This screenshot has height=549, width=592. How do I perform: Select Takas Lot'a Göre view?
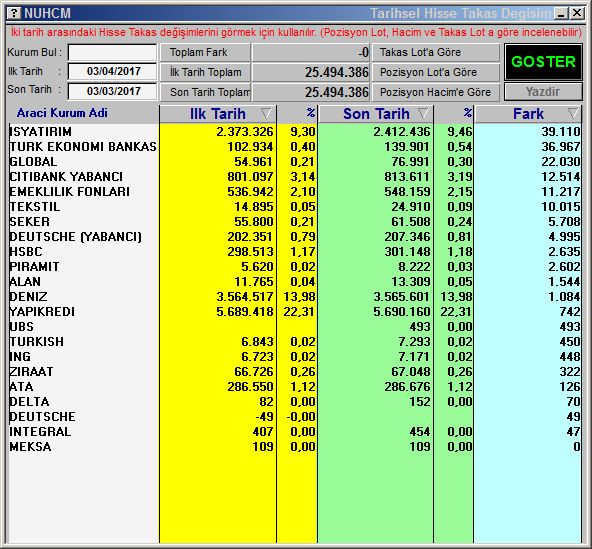[x=436, y=52]
